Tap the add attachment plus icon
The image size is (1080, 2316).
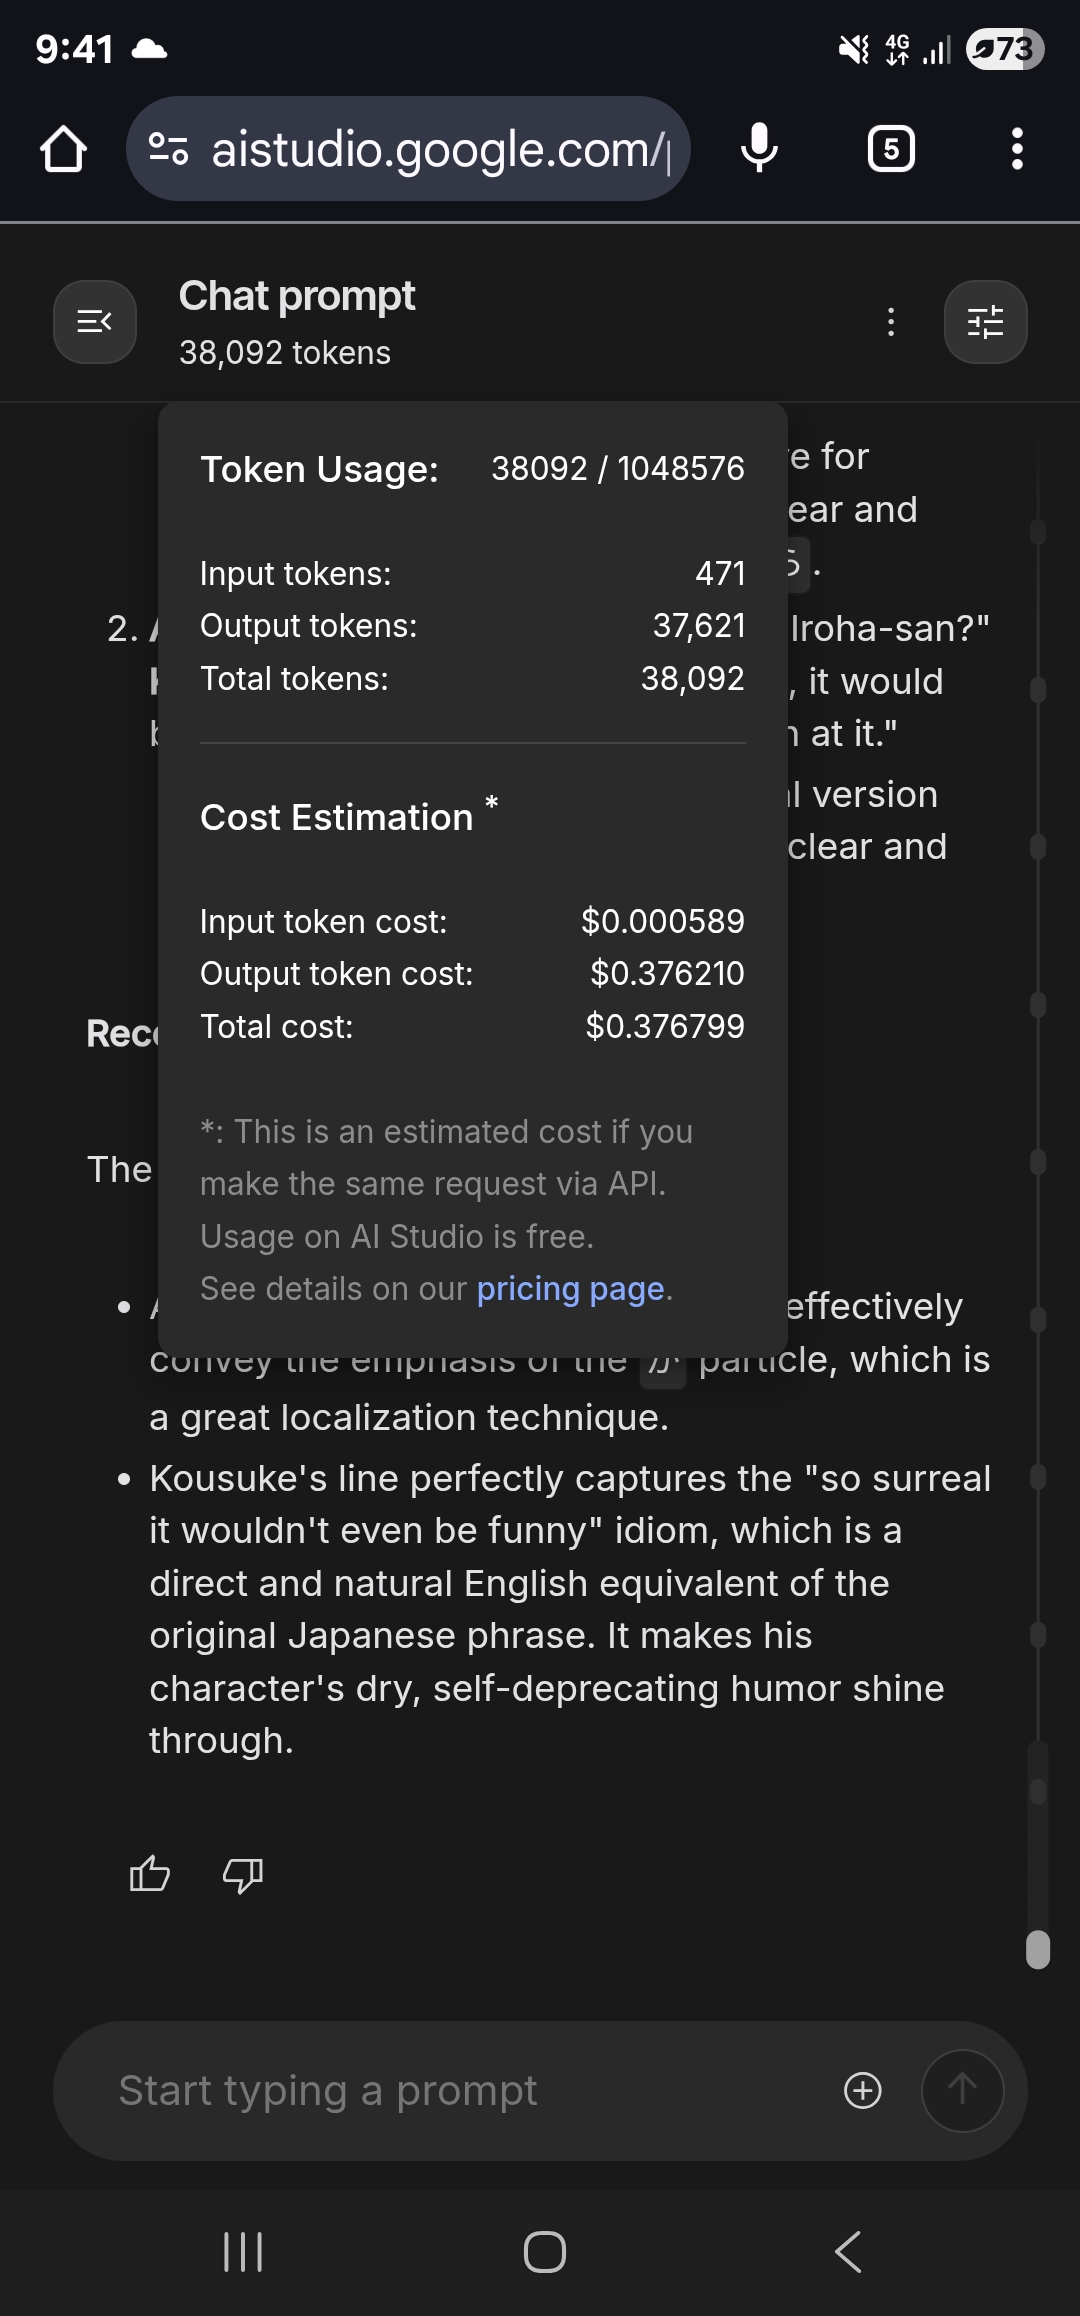click(863, 2091)
